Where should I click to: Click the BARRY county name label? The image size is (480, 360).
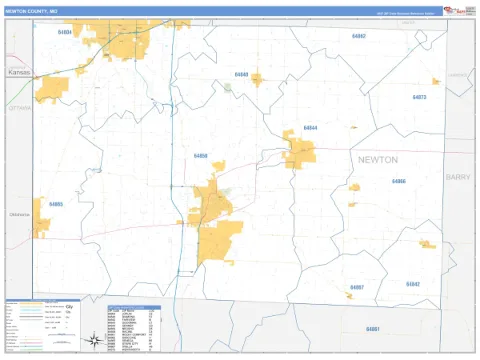[458, 177]
